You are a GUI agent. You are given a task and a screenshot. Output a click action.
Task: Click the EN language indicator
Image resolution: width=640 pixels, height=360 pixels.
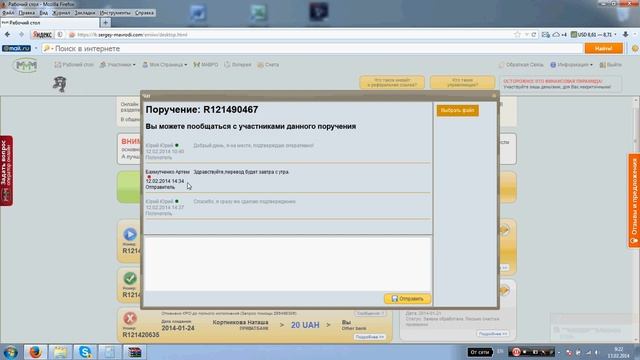500,352
